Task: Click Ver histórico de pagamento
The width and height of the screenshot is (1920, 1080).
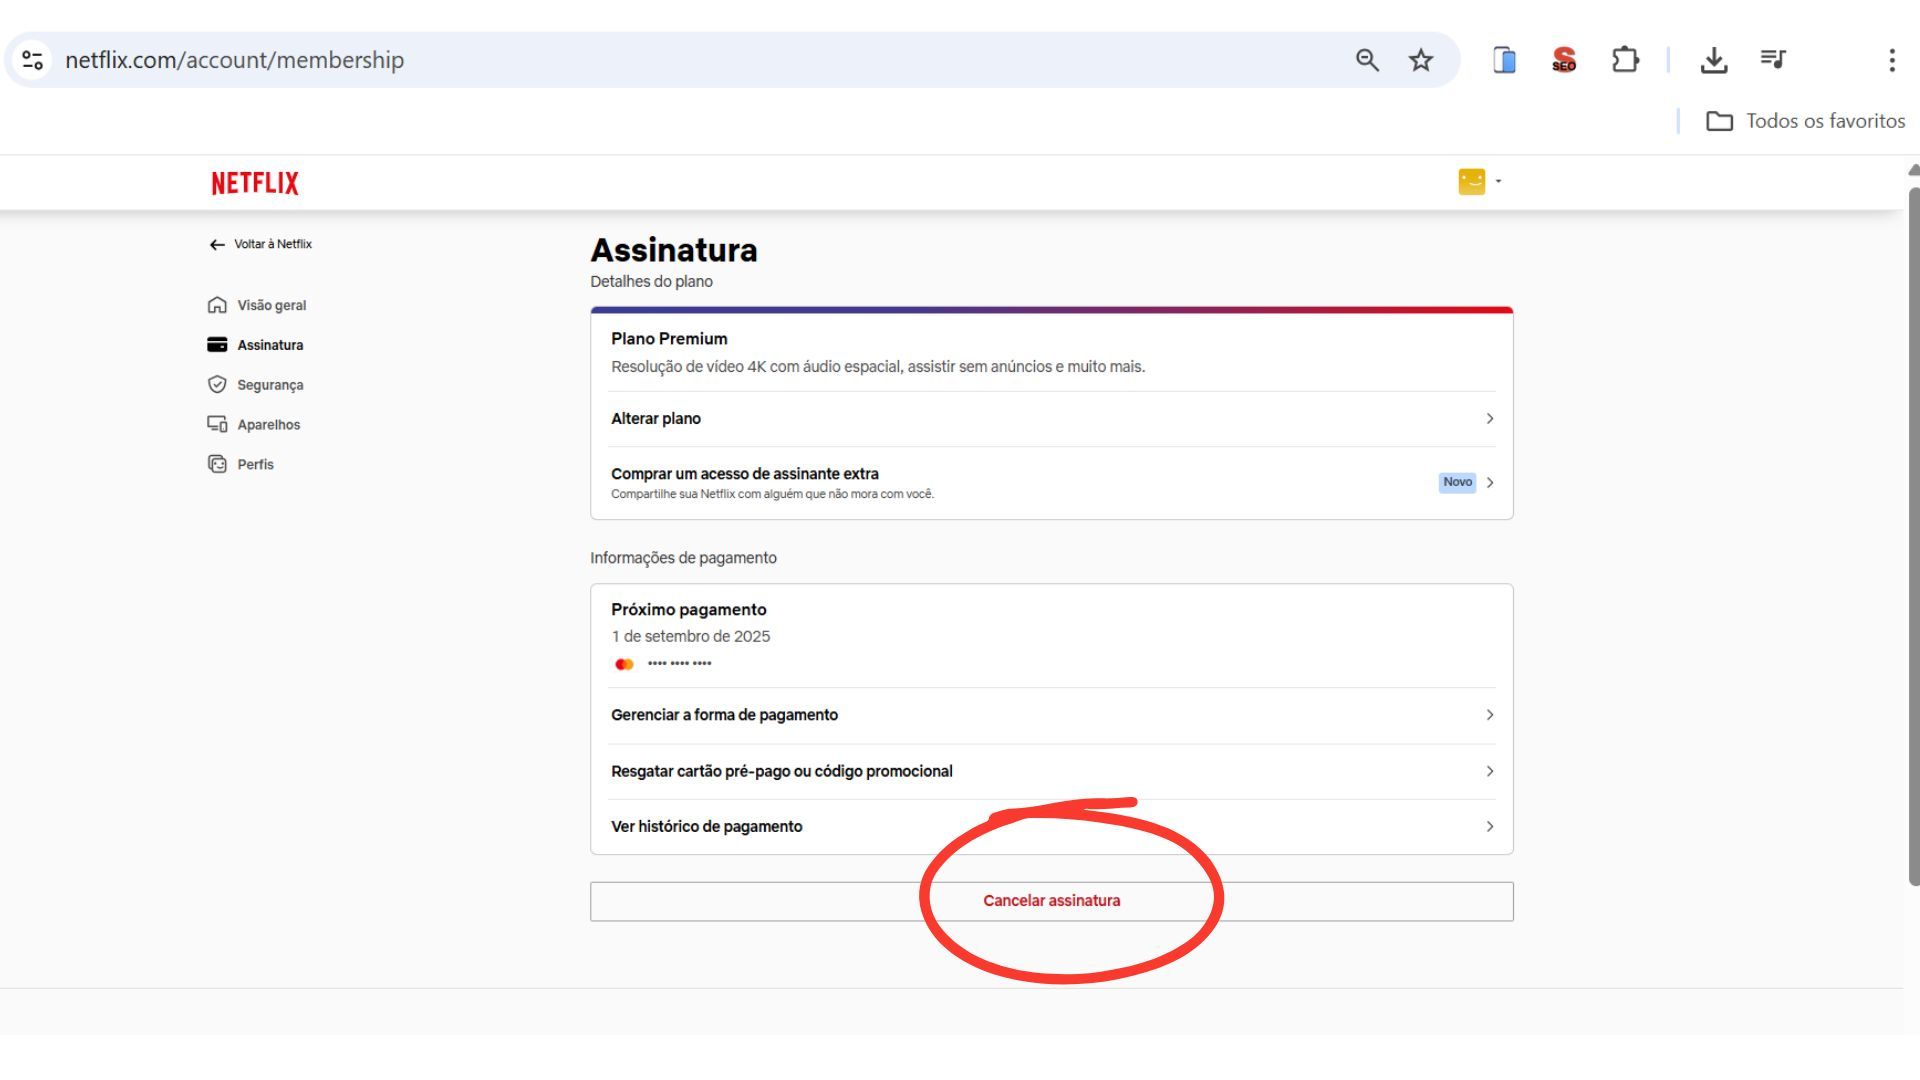Action: pos(1052,826)
